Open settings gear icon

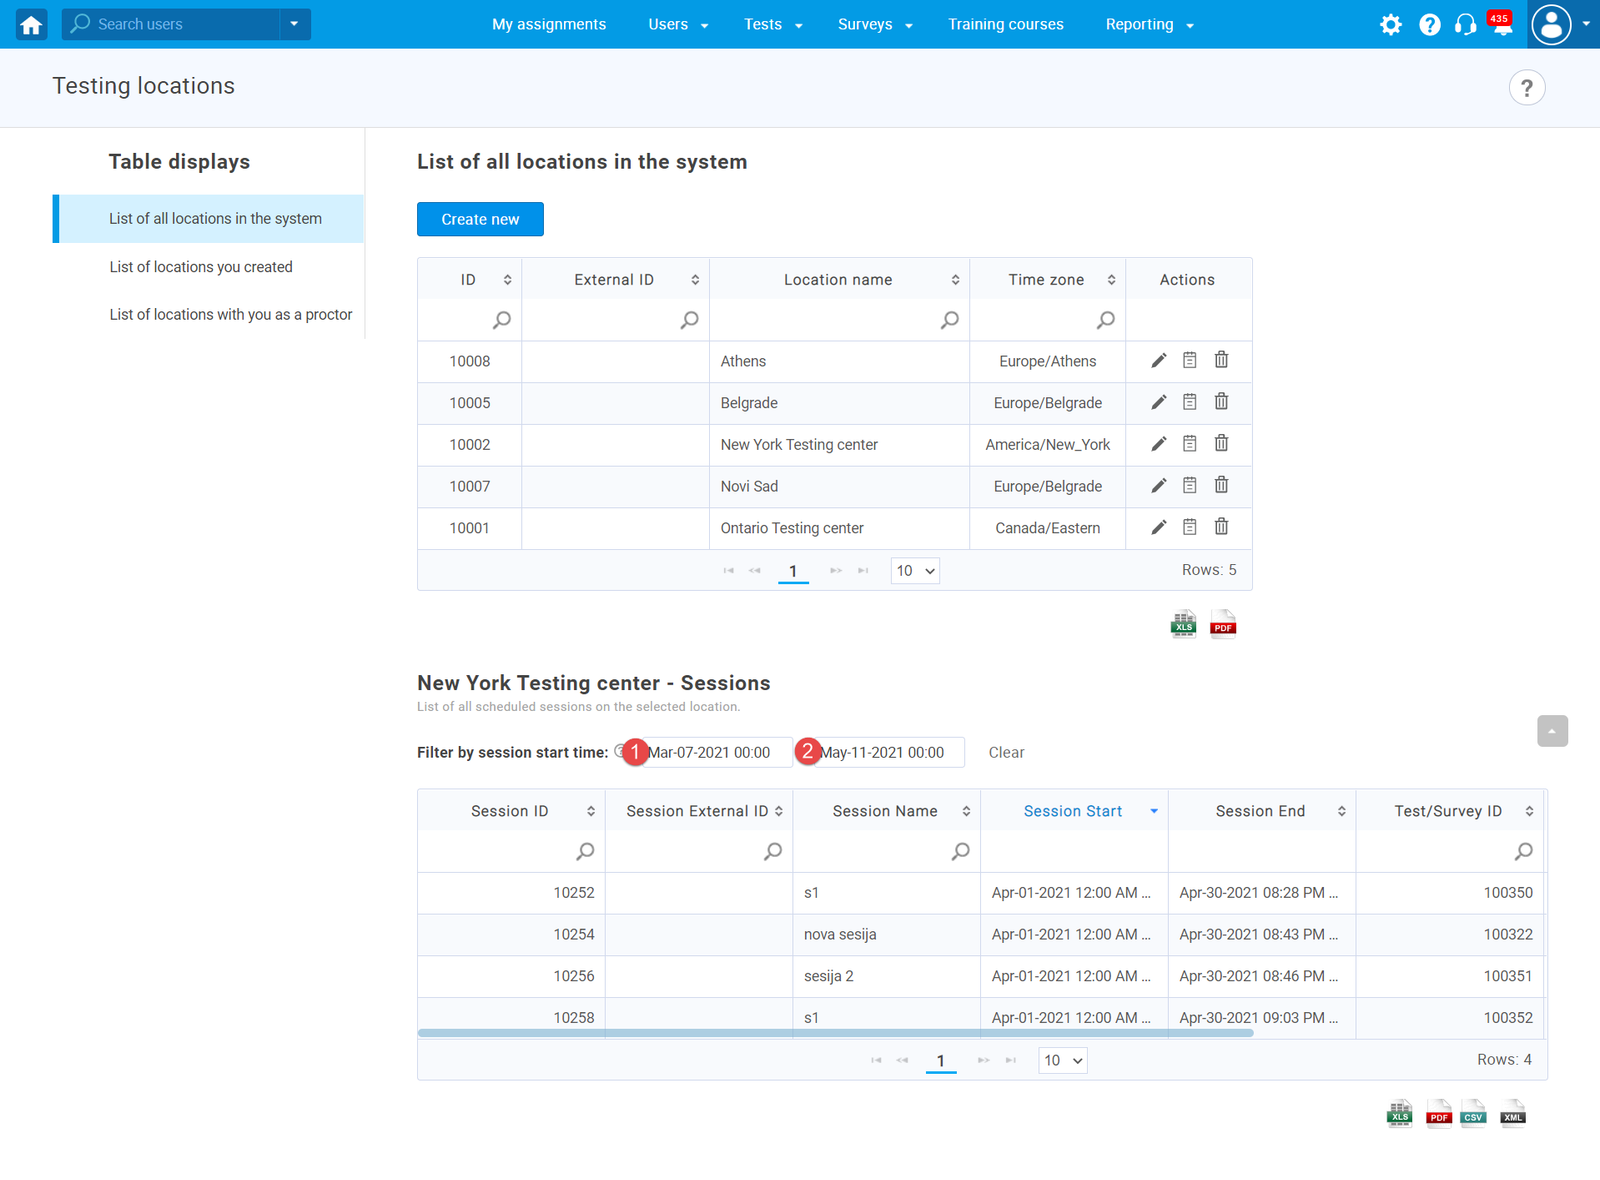pyautogui.click(x=1390, y=25)
